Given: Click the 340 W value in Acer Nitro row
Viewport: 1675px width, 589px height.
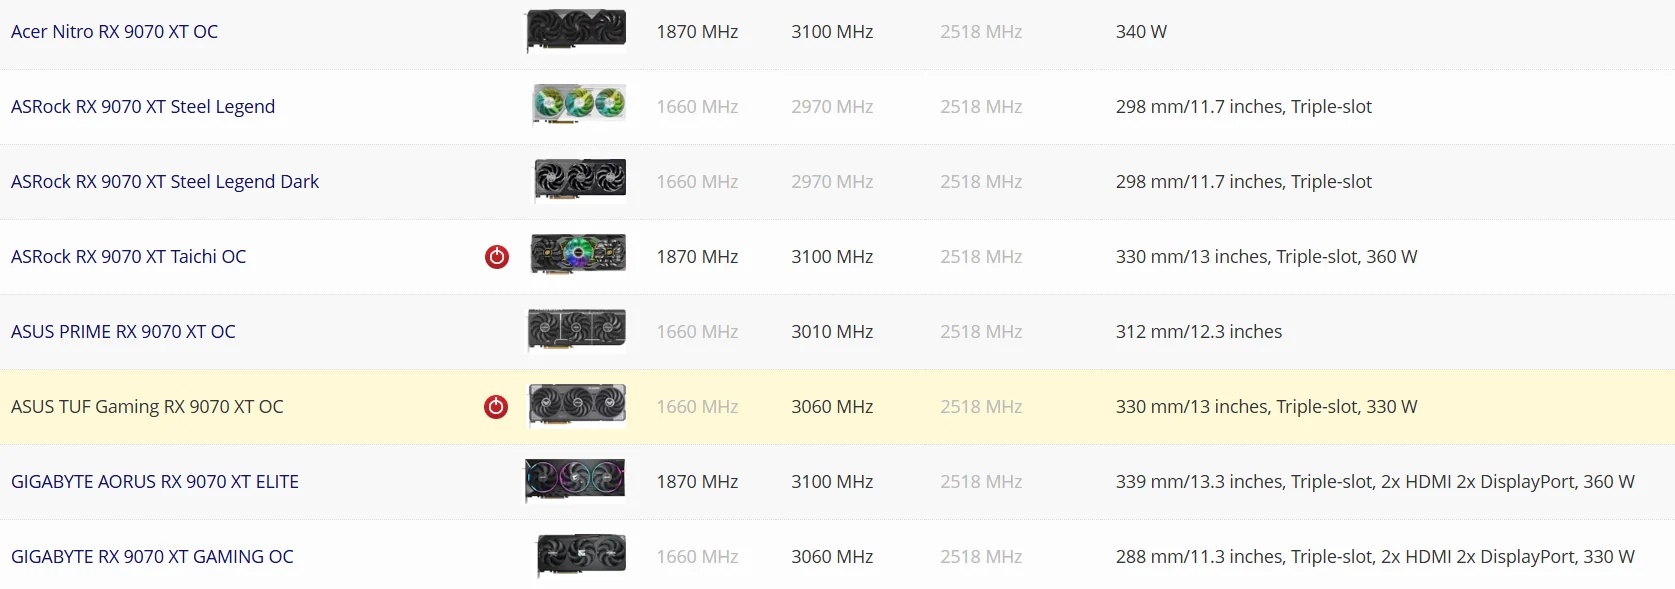Looking at the screenshot, I should 1141,32.
